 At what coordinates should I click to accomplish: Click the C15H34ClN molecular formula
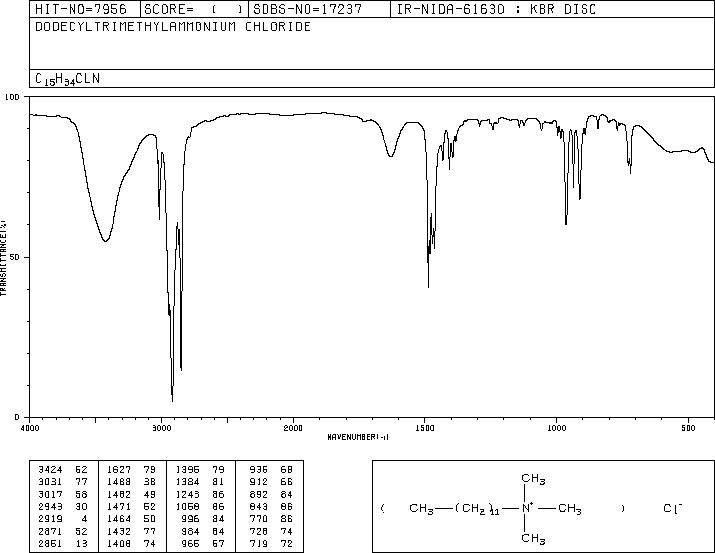coord(67,79)
